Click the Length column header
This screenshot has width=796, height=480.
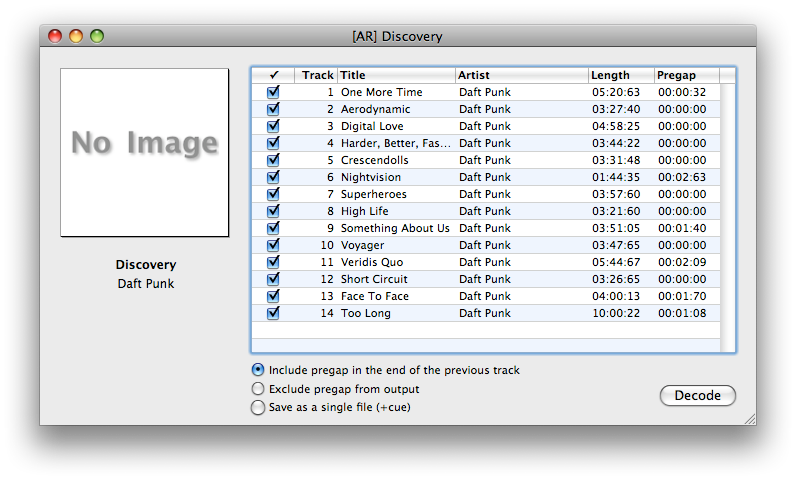pyautogui.click(x=621, y=75)
